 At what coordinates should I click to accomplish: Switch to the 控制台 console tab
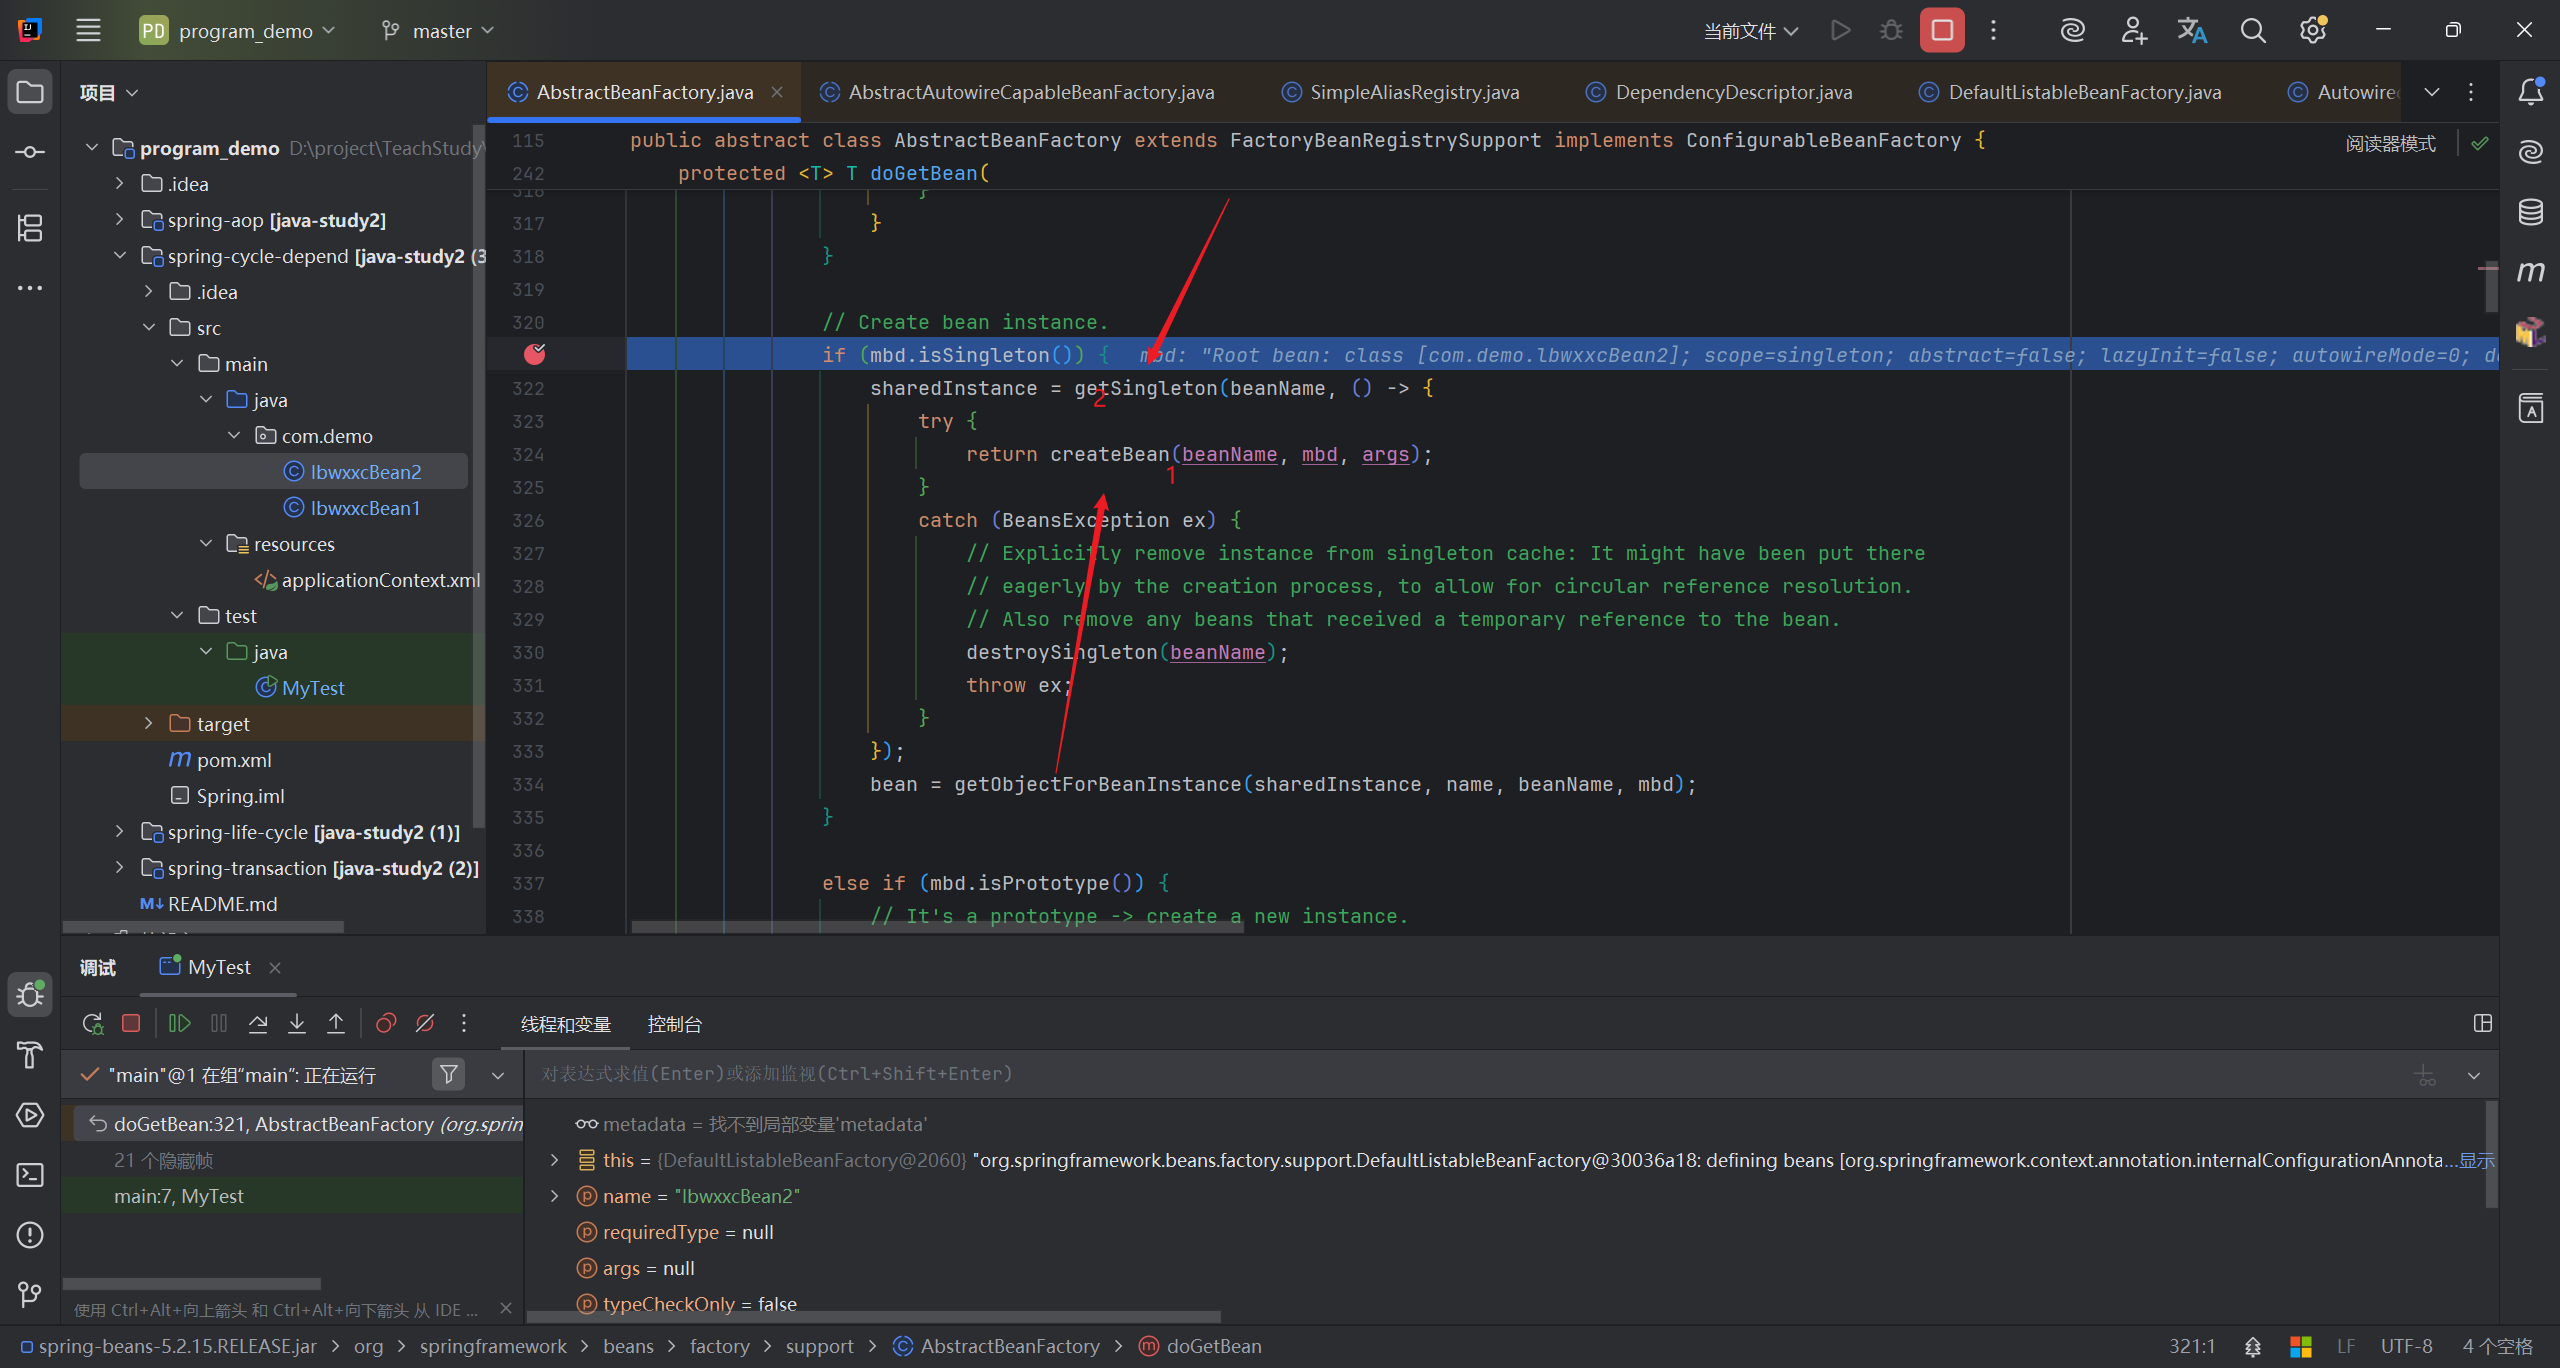(x=674, y=1024)
